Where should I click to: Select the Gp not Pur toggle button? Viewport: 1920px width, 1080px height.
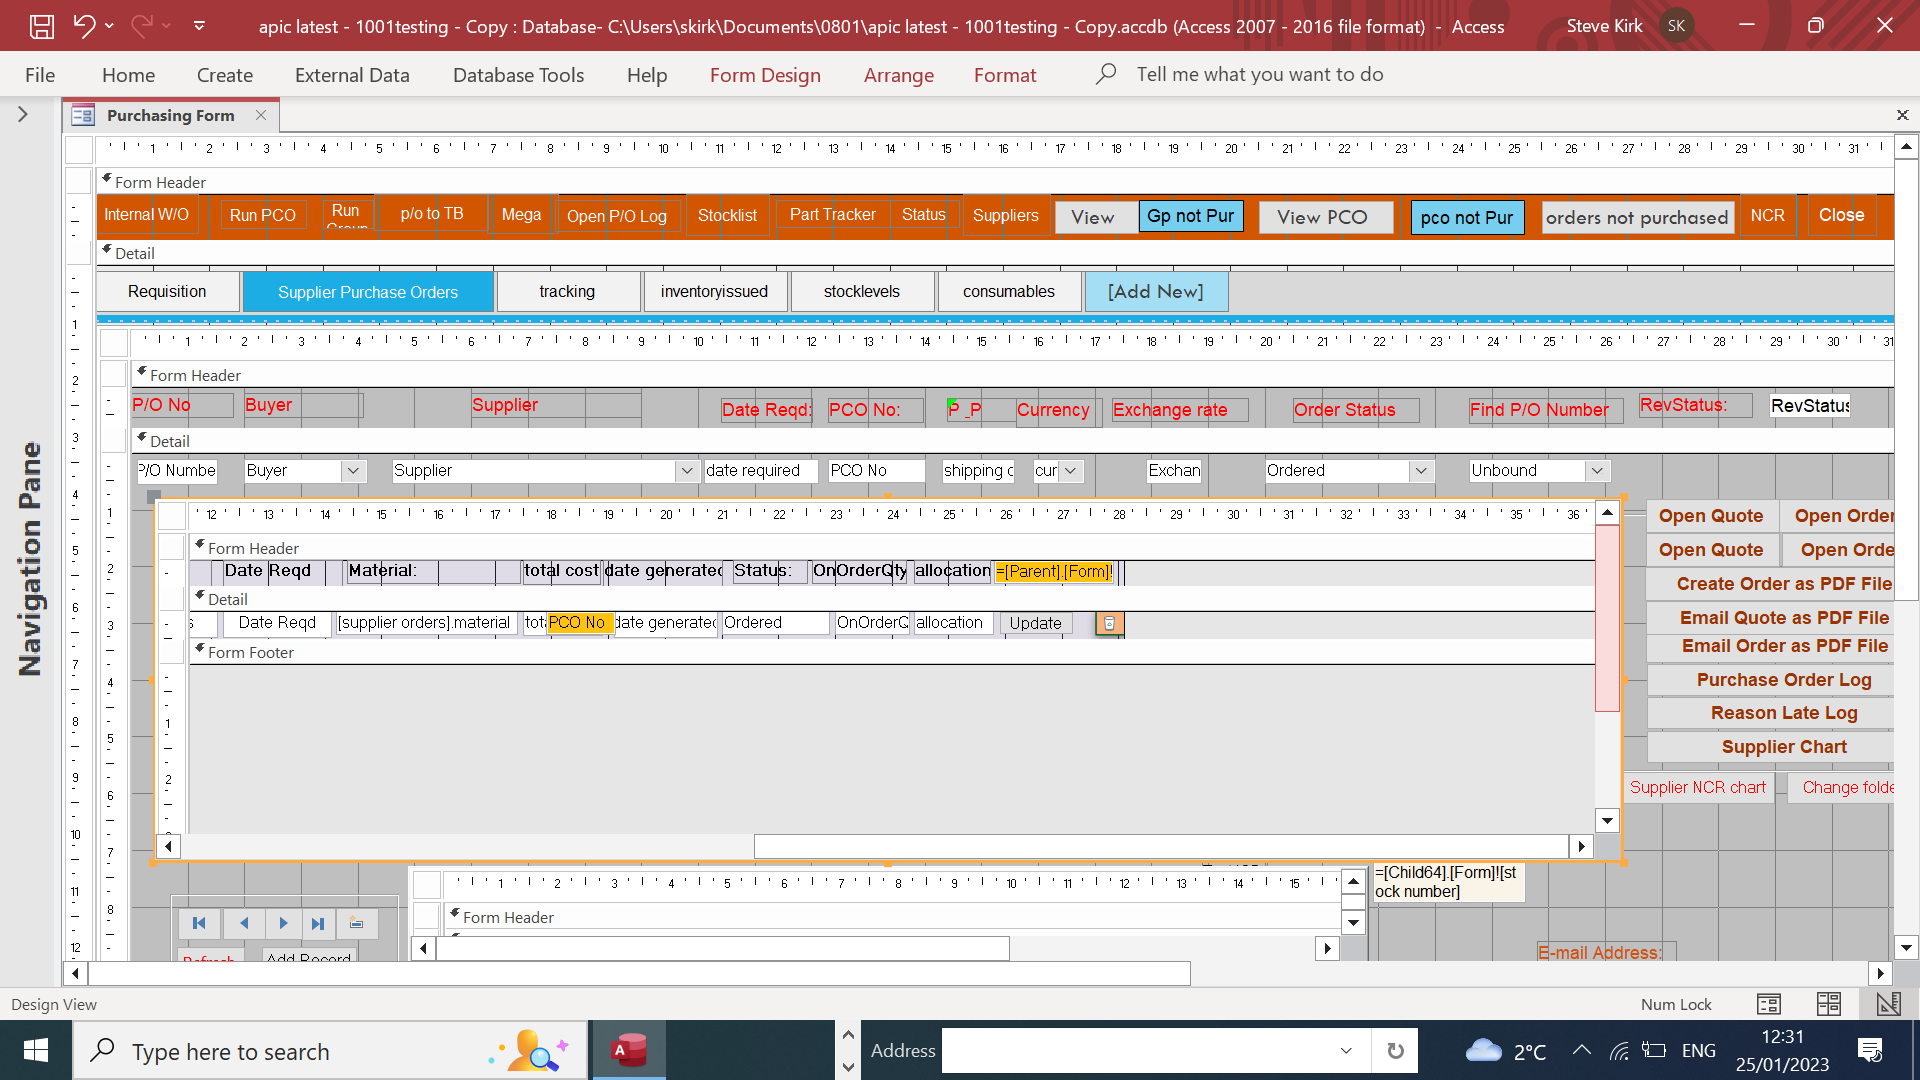pyautogui.click(x=1191, y=216)
